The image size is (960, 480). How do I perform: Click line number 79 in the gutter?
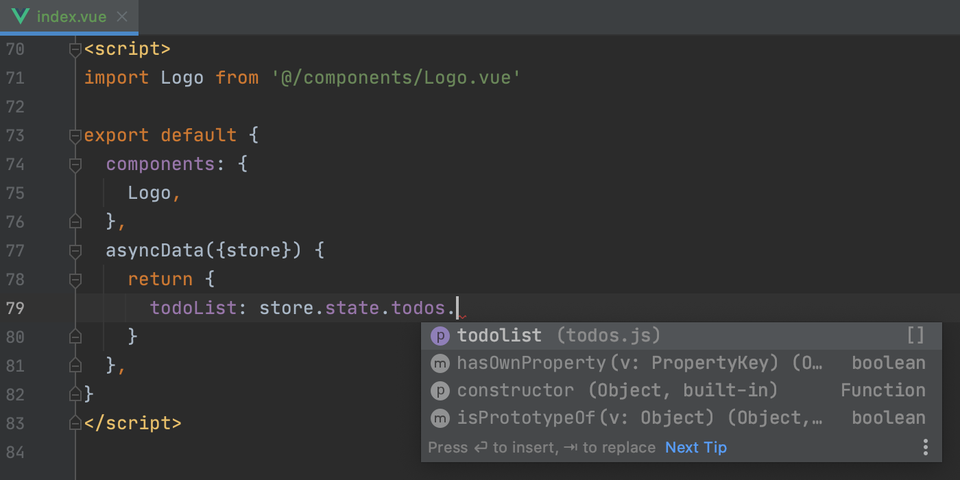point(15,308)
